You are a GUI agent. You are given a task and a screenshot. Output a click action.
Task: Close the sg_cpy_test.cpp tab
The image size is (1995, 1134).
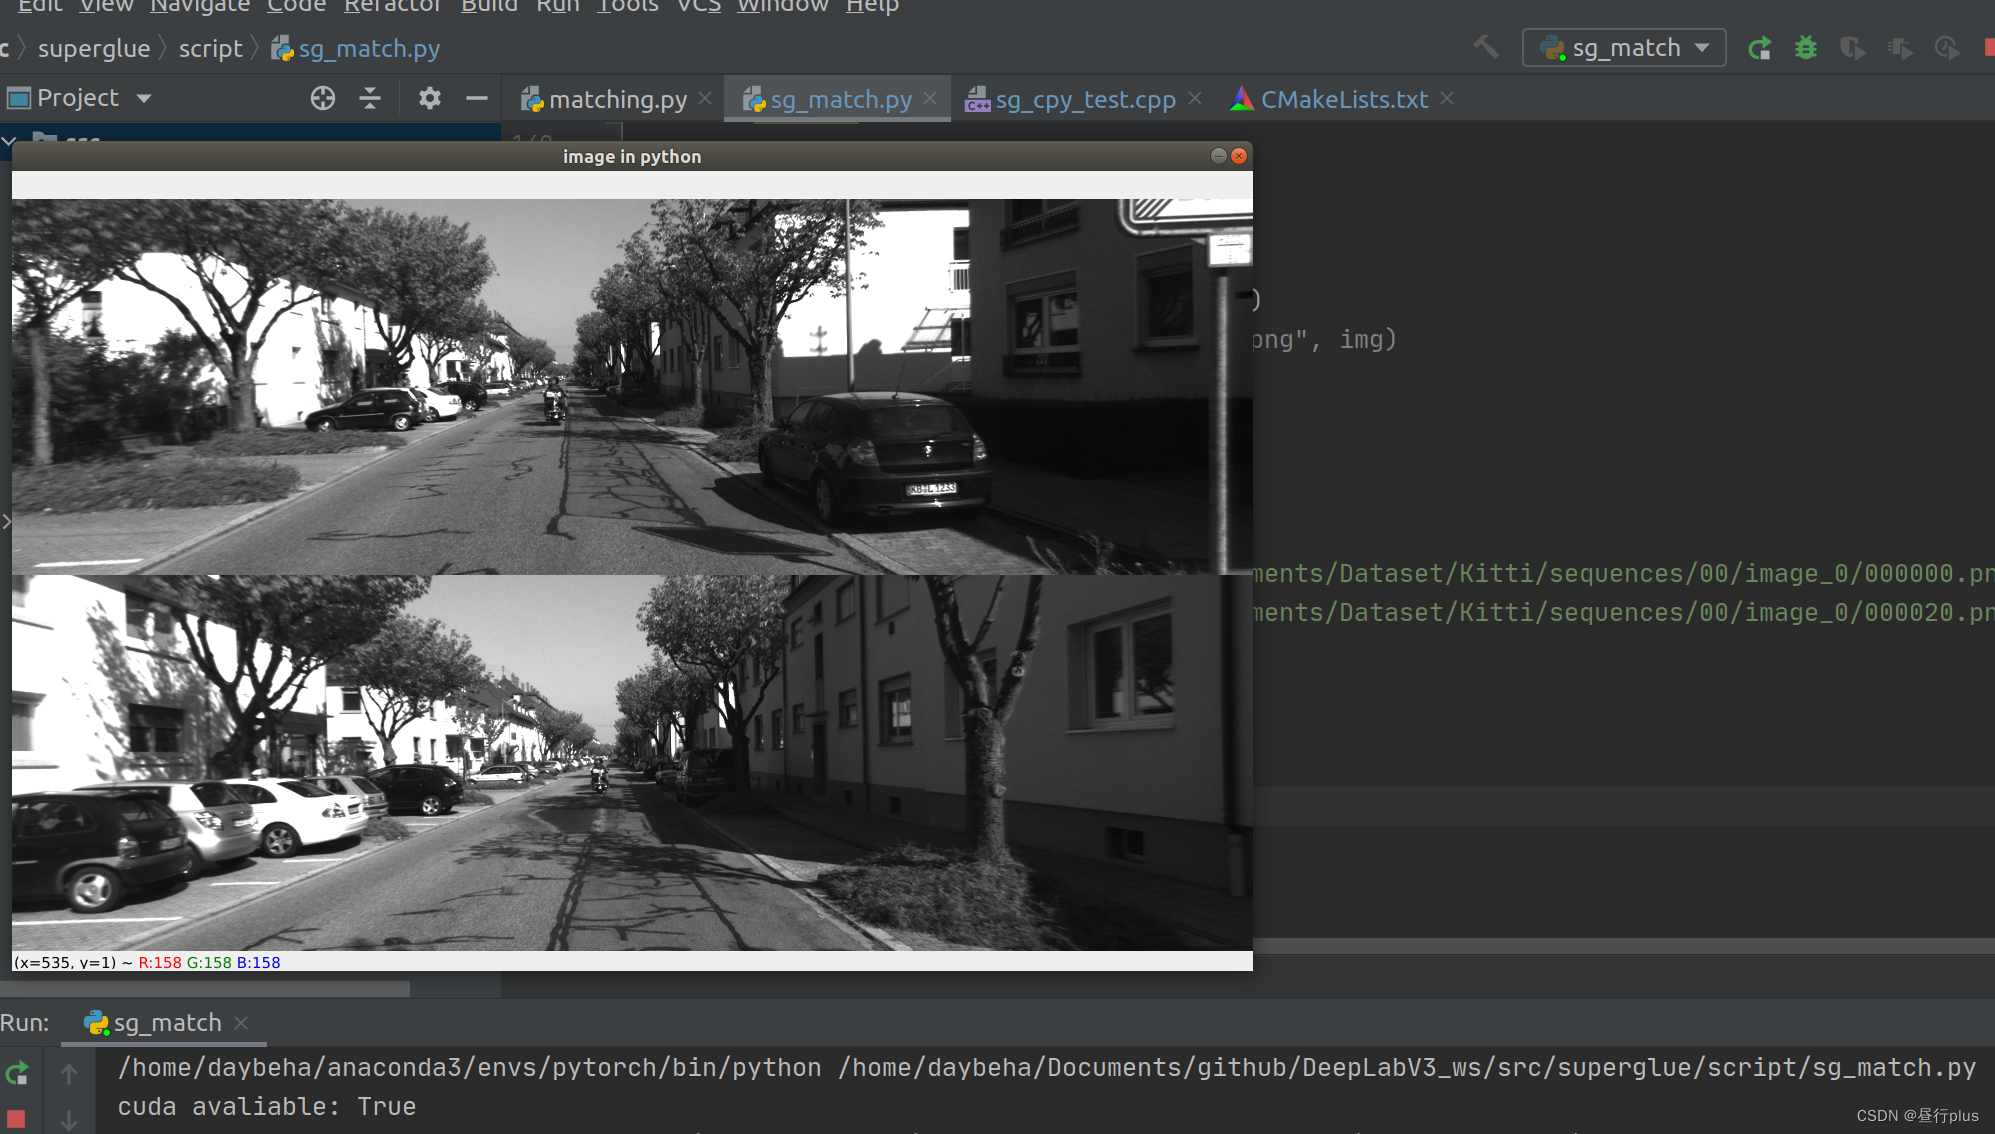pyautogui.click(x=1195, y=98)
